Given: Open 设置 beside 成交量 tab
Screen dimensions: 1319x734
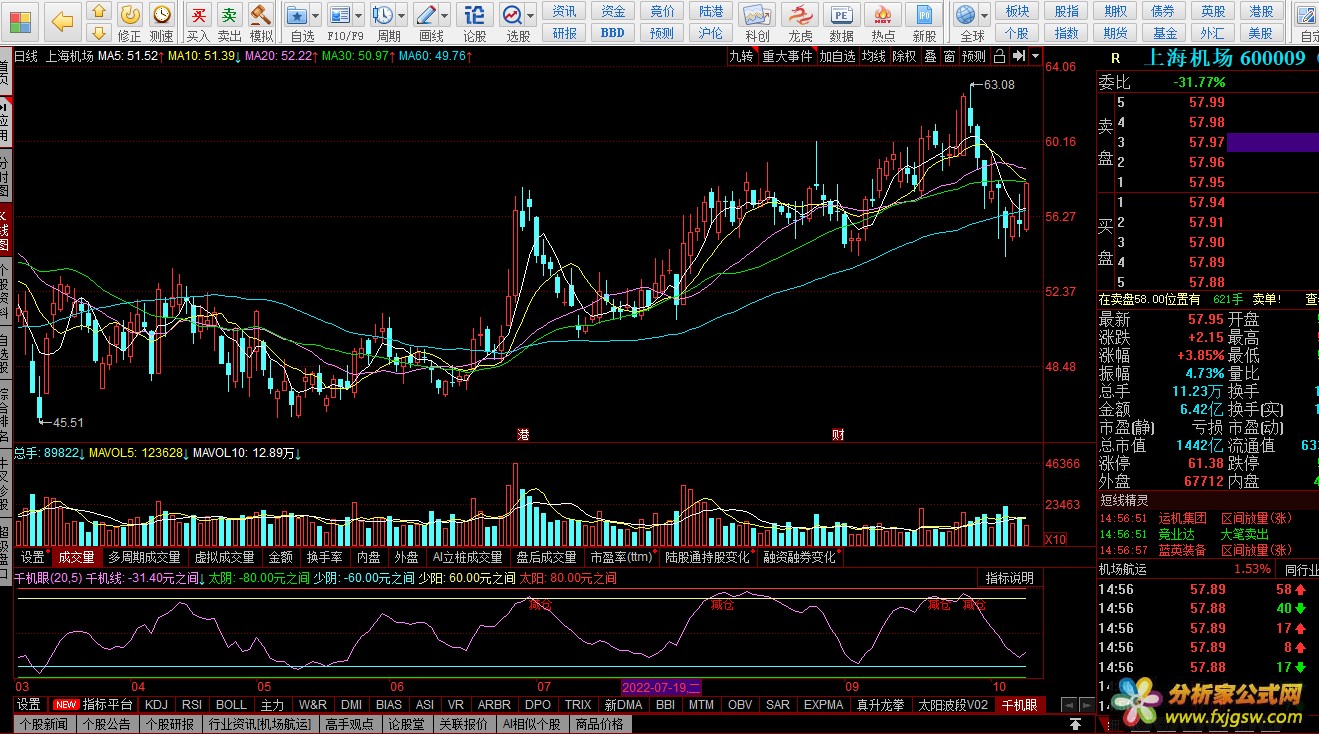Looking at the screenshot, I should point(33,557).
